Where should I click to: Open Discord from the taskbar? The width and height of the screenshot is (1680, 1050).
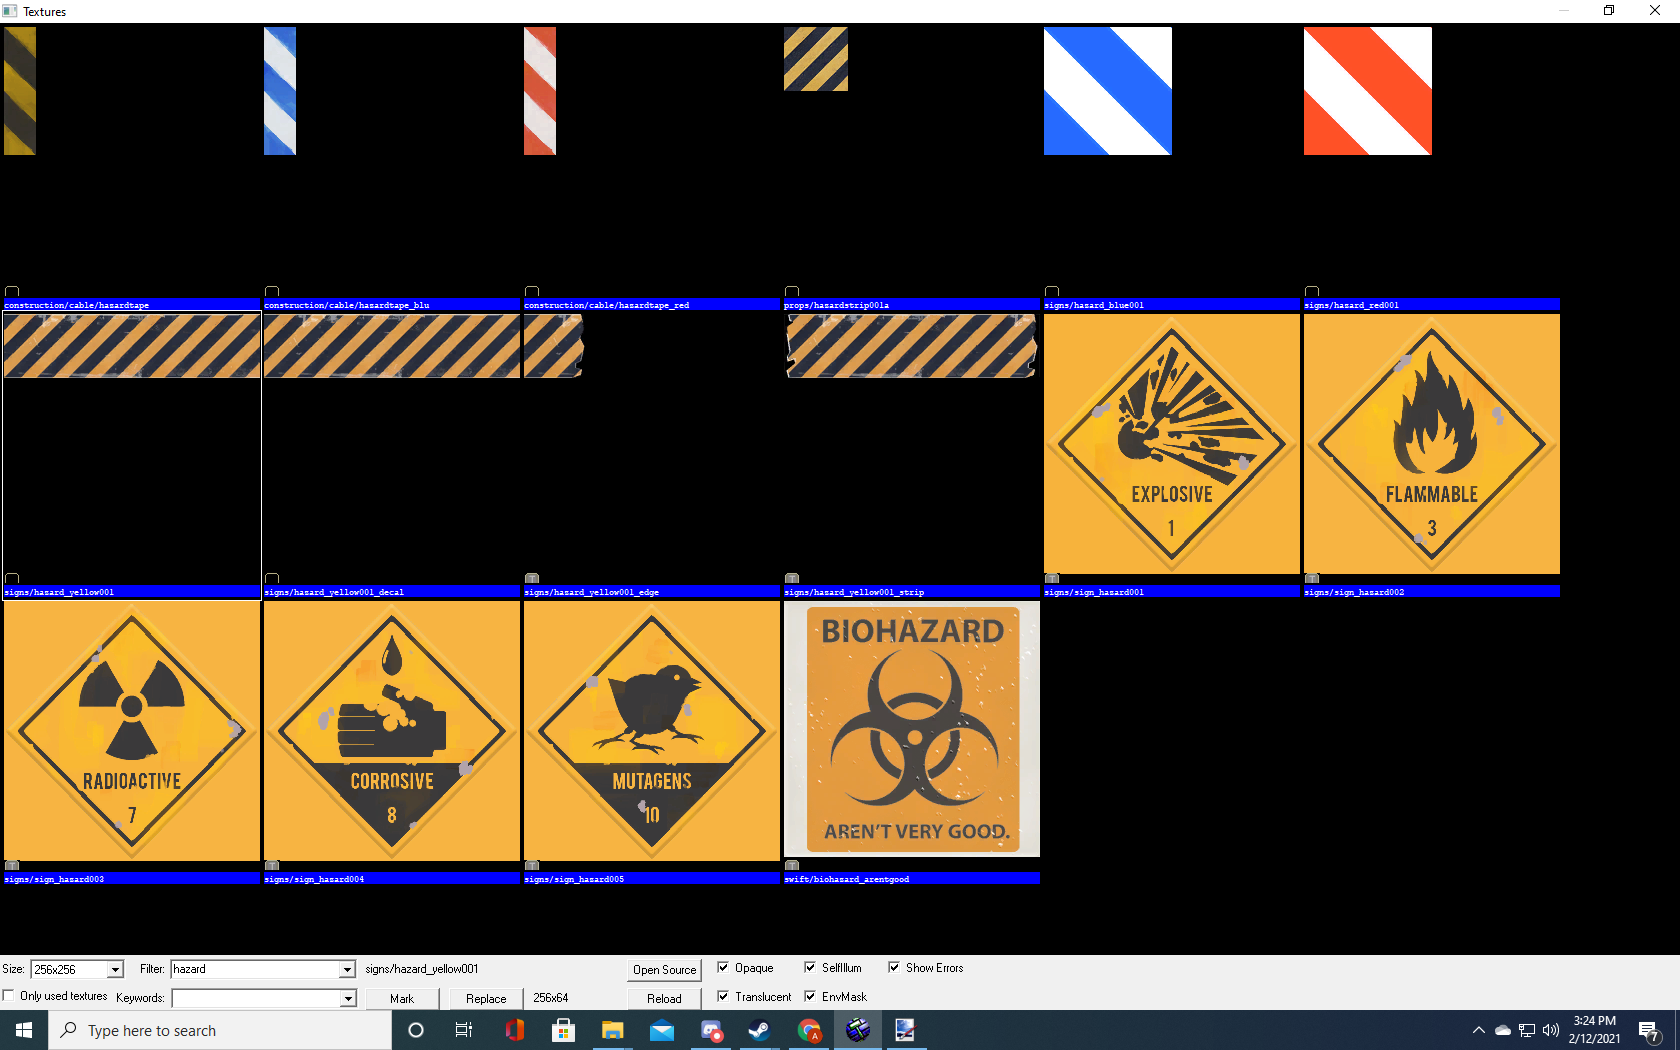click(x=711, y=1030)
